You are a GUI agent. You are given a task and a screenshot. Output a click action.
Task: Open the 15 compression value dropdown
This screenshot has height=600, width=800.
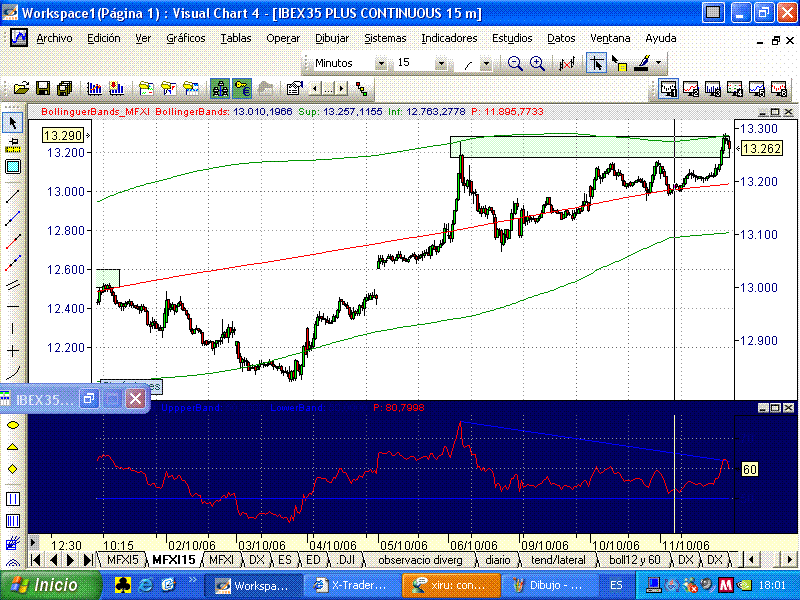(x=442, y=63)
